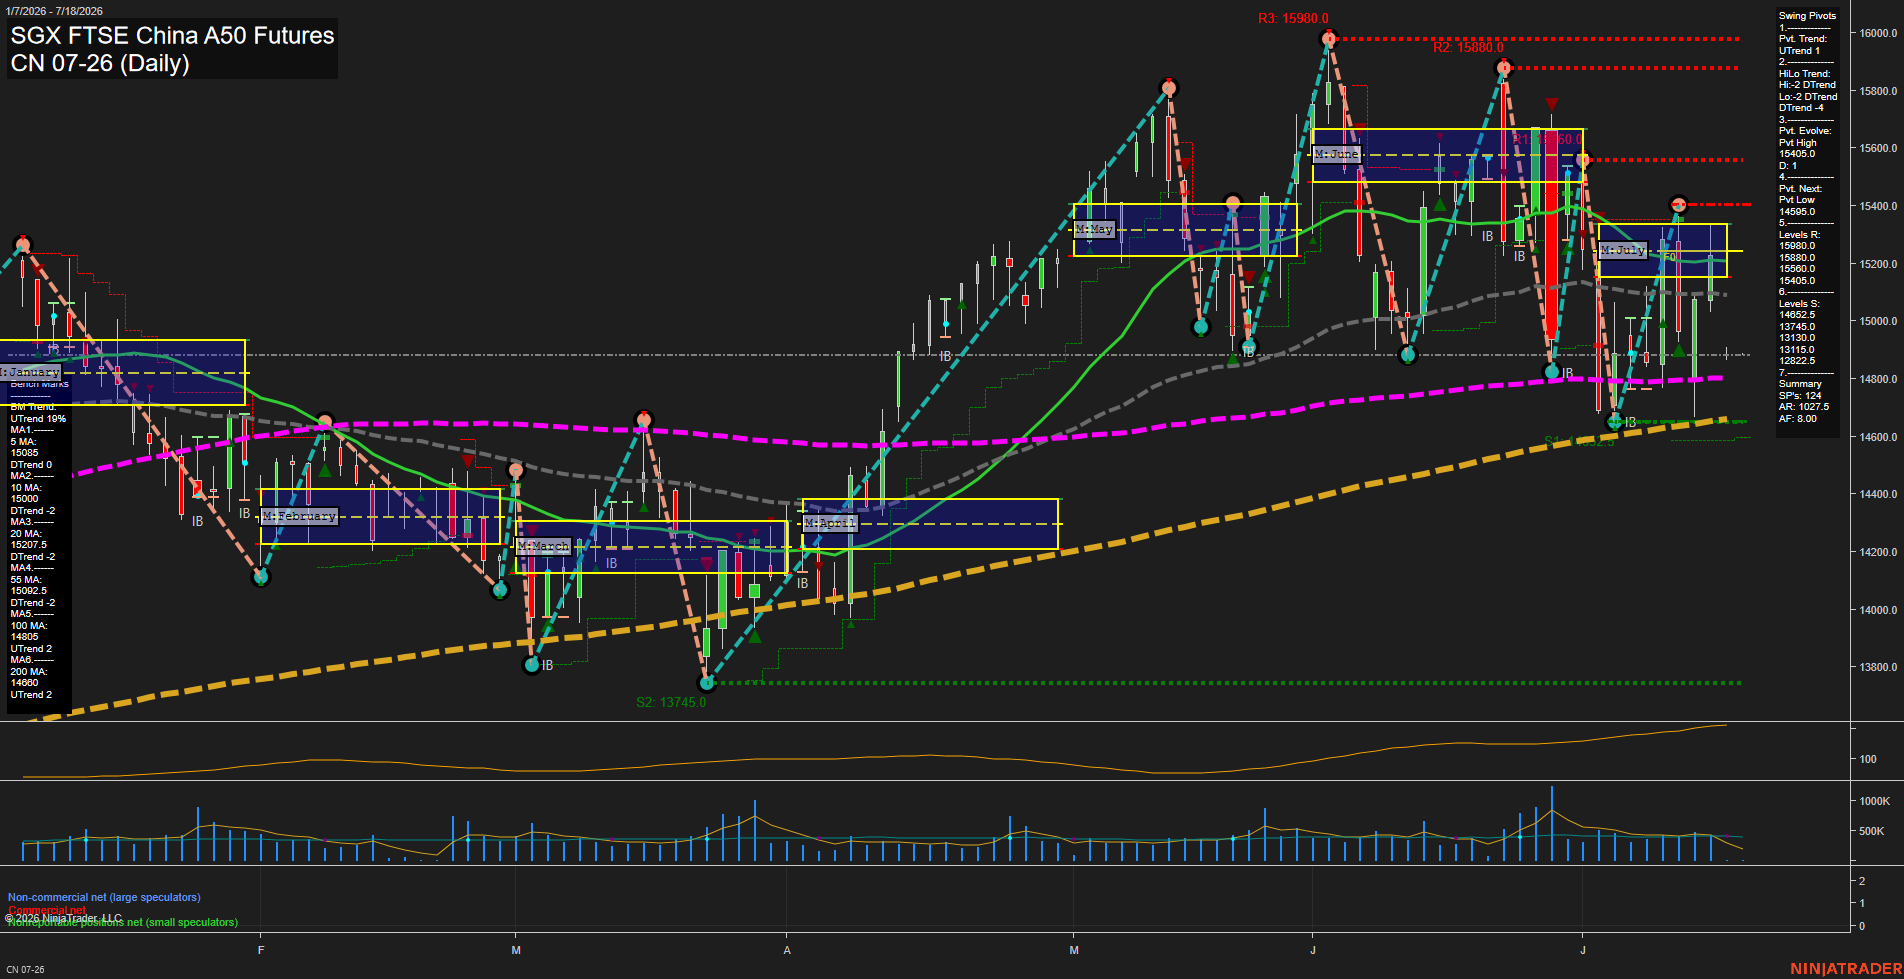Click the swing pivot high marker at R3
The width and height of the screenshot is (1904, 979).
1328,39
